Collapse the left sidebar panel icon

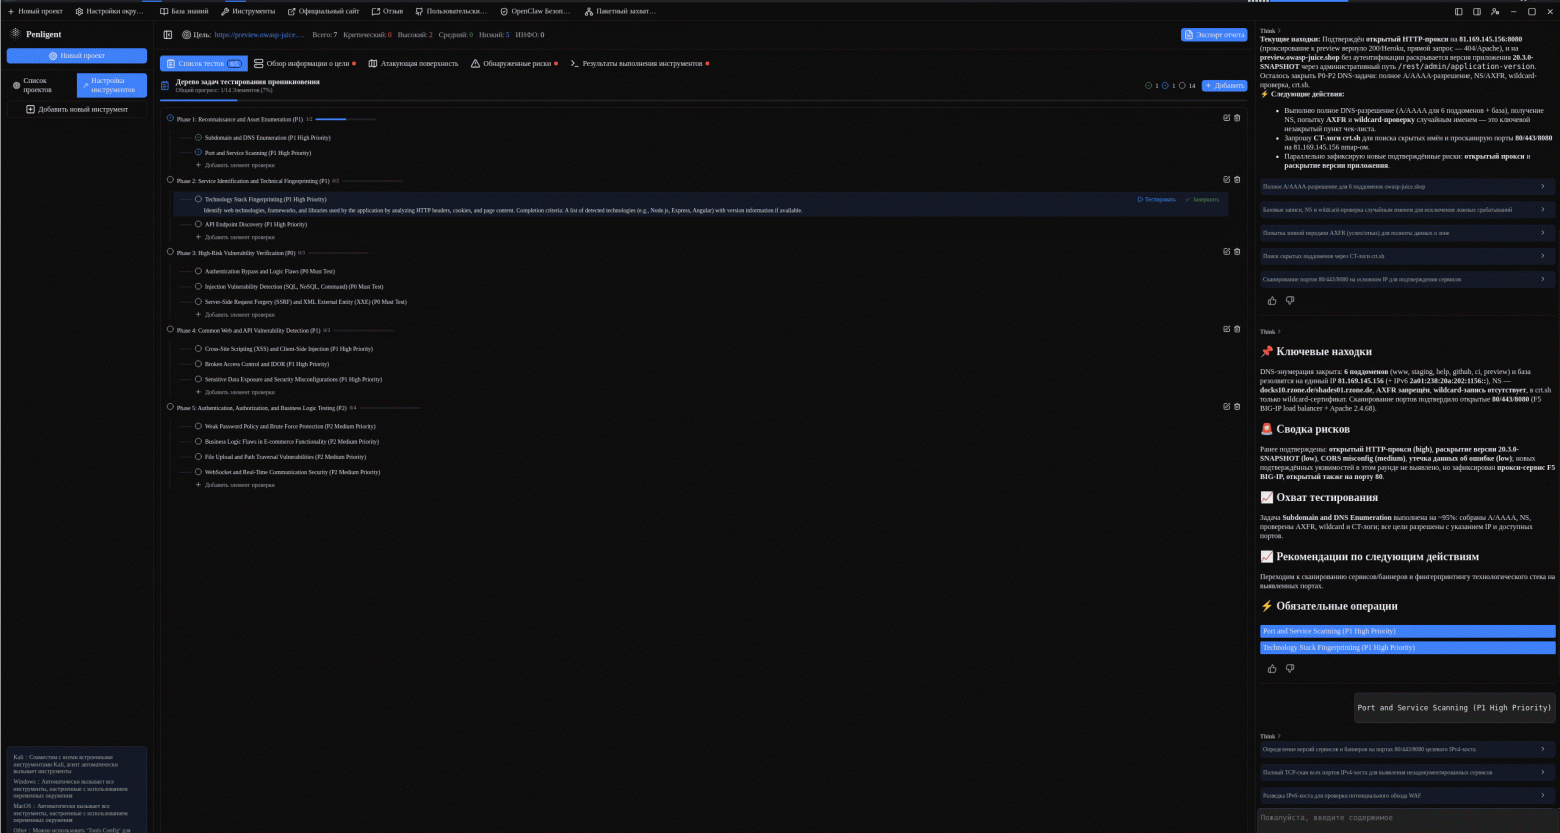(x=168, y=35)
